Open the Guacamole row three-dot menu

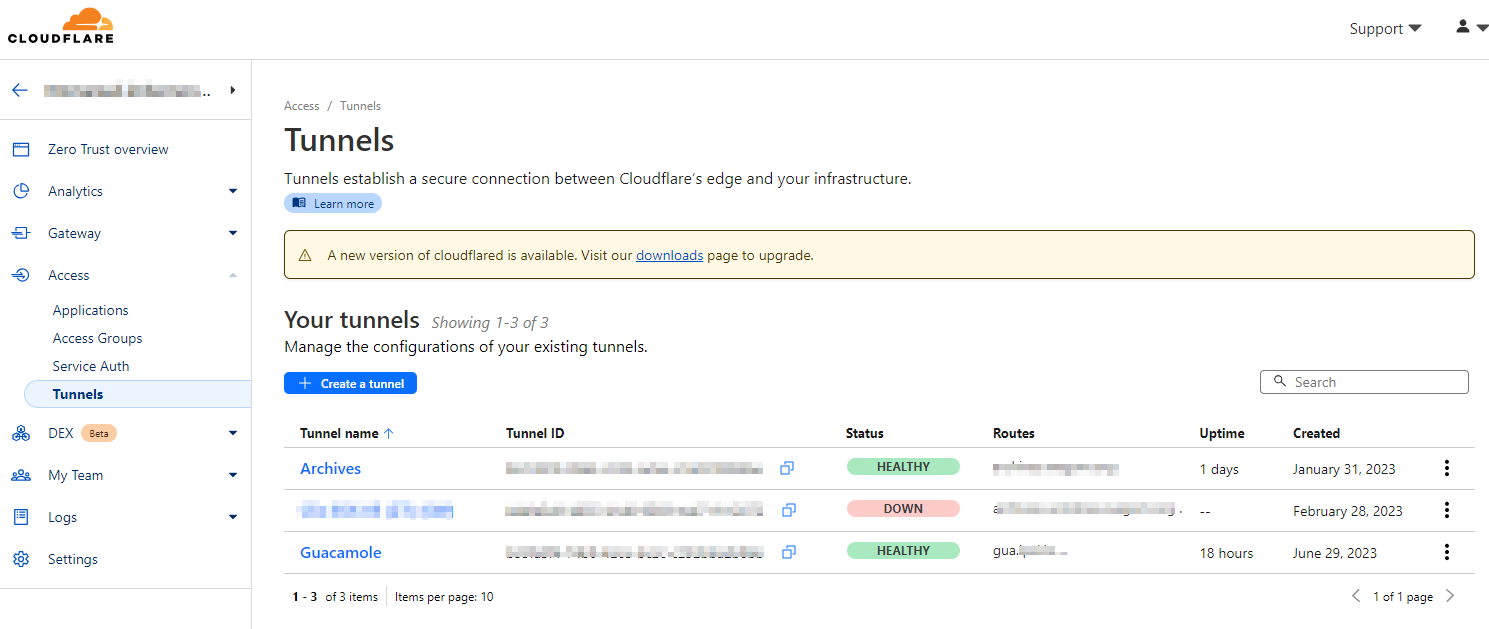coord(1446,552)
